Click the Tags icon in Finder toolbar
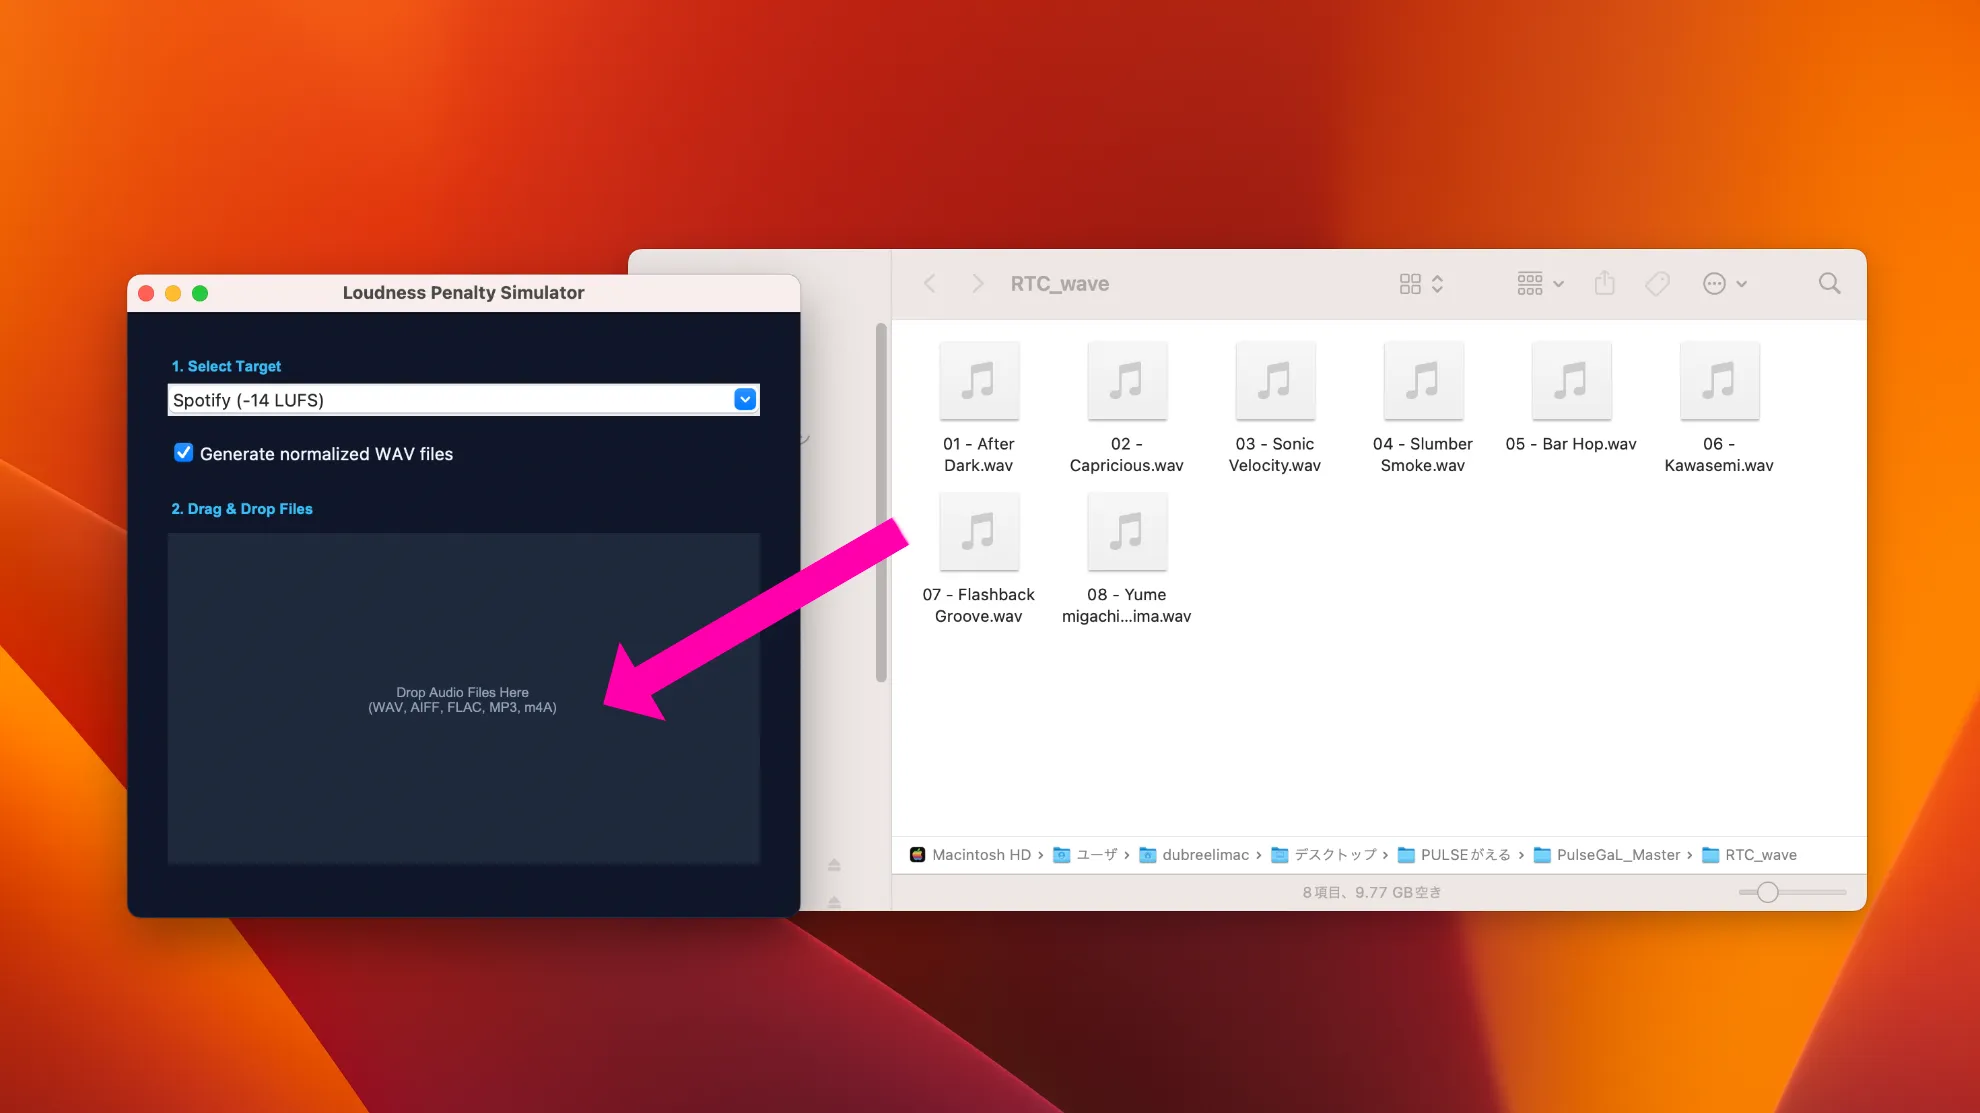Viewport: 1980px width, 1113px height. click(1657, 284)
